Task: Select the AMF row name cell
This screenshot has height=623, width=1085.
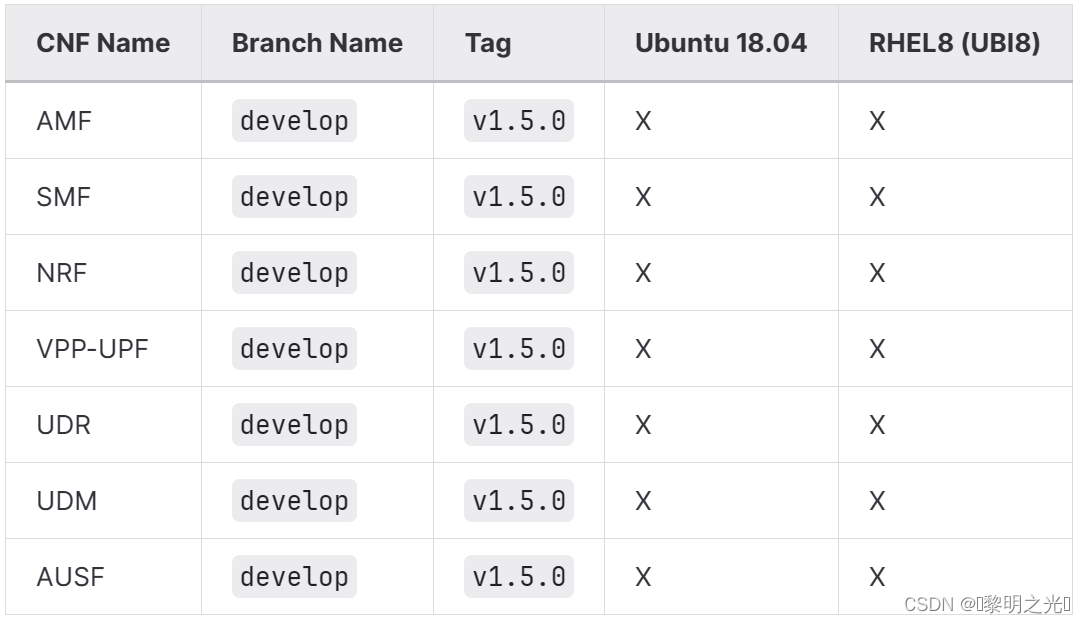Action: [103, 121]
